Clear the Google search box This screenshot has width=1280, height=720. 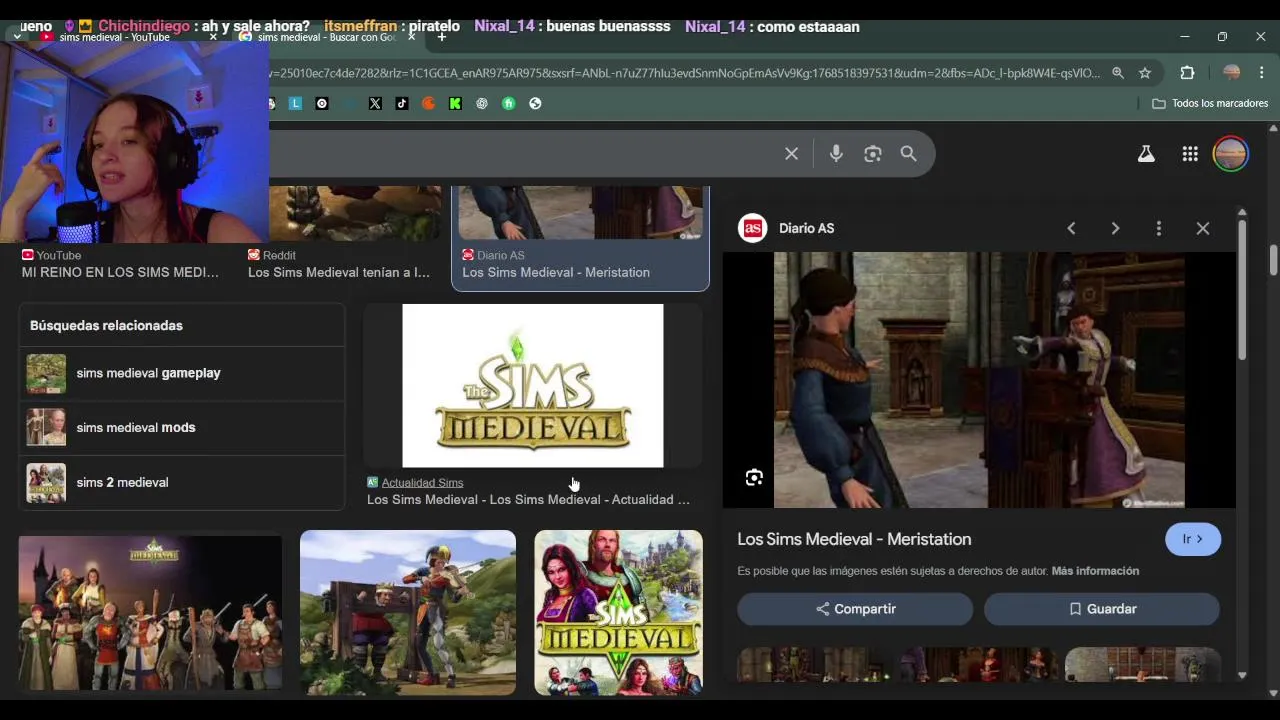point(791,154)
